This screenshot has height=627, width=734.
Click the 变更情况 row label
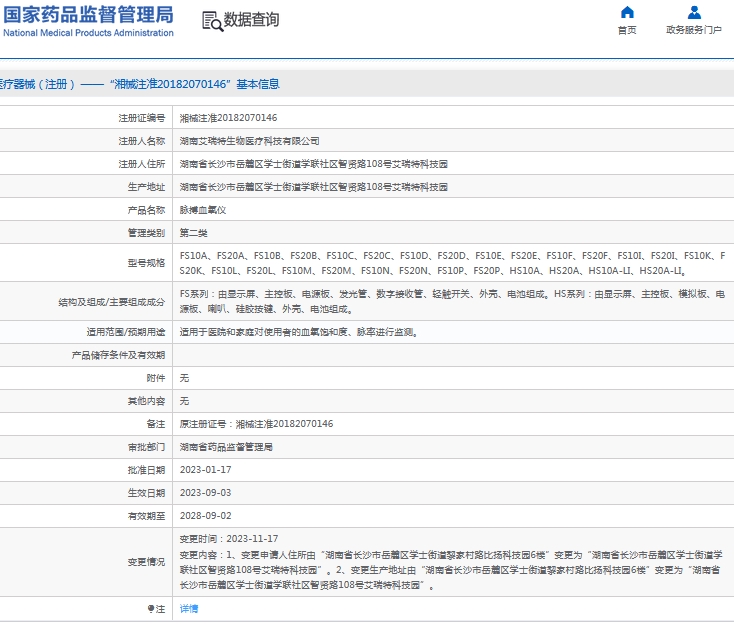coord(147,562)
